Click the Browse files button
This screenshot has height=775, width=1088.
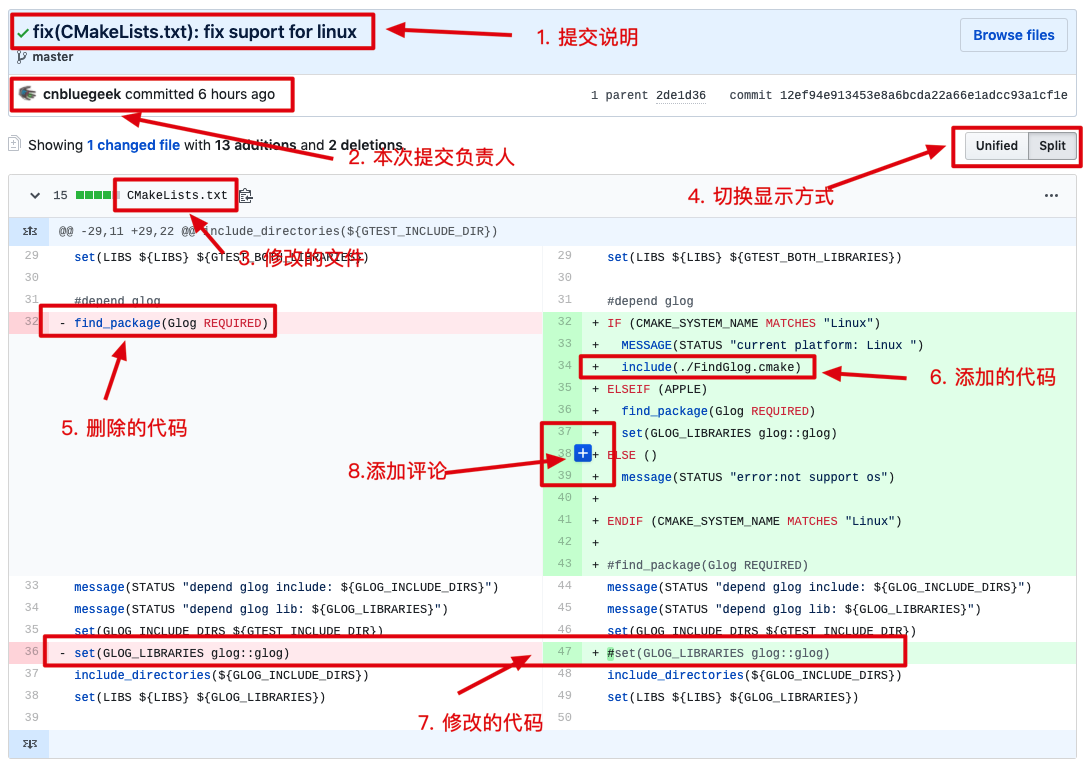(x=1013, y=35)
